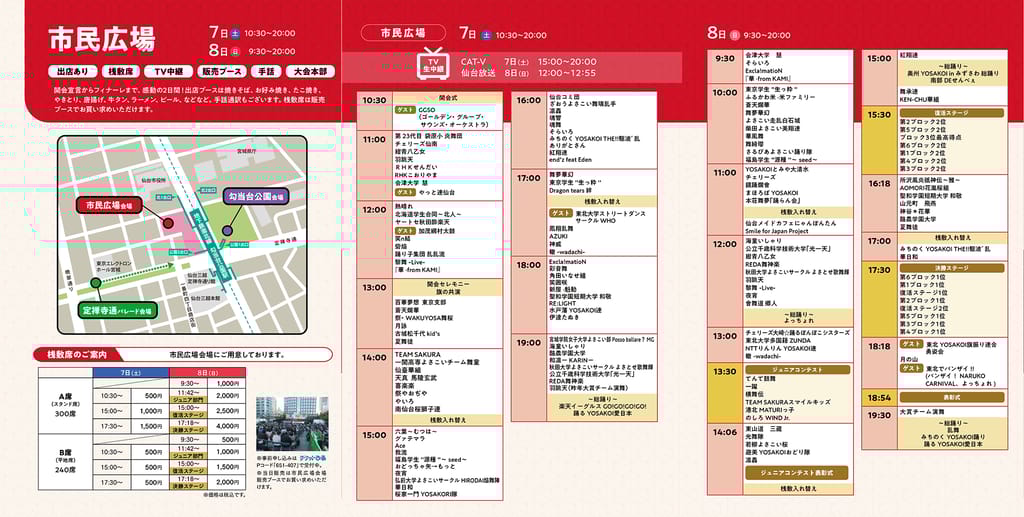The height and width of the screenshot is (517, 1024).
Task: Click the A席 300席 row header
Action: 65,405
